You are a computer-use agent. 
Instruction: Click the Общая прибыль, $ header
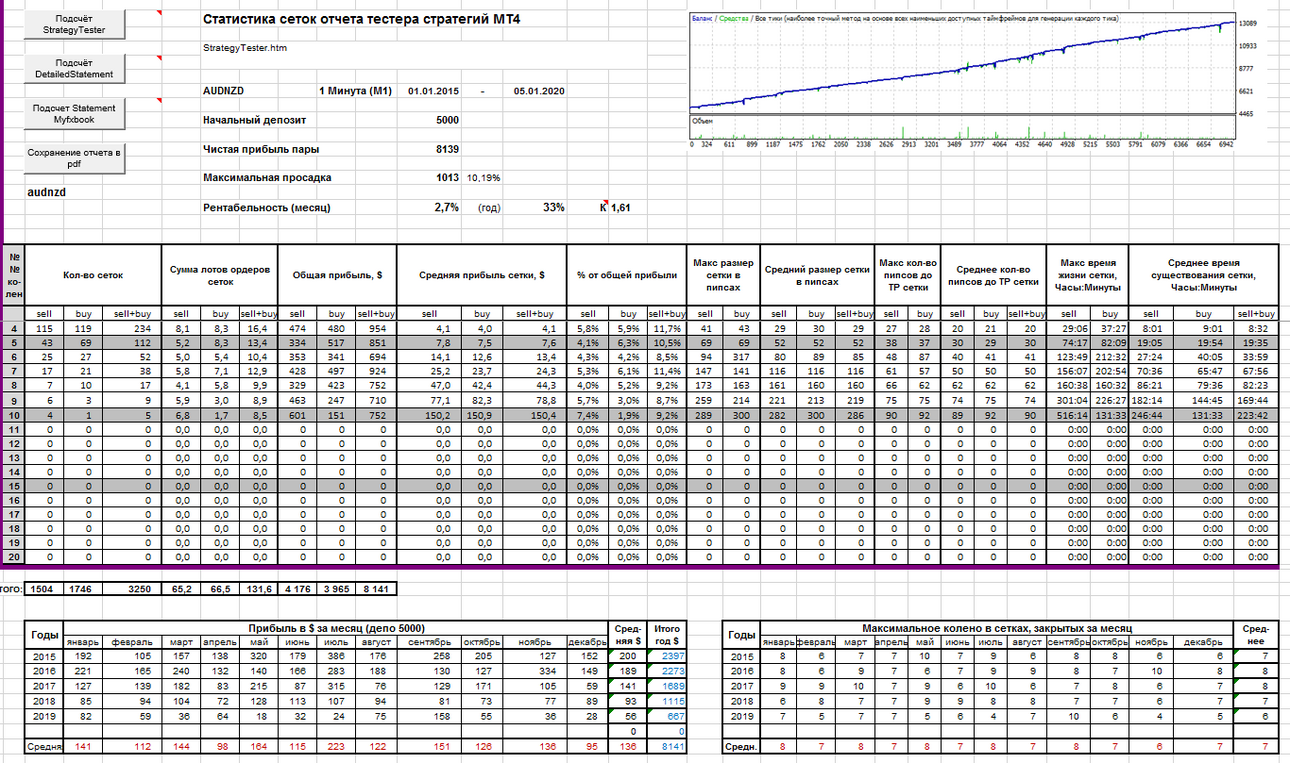tap(338, 275)
